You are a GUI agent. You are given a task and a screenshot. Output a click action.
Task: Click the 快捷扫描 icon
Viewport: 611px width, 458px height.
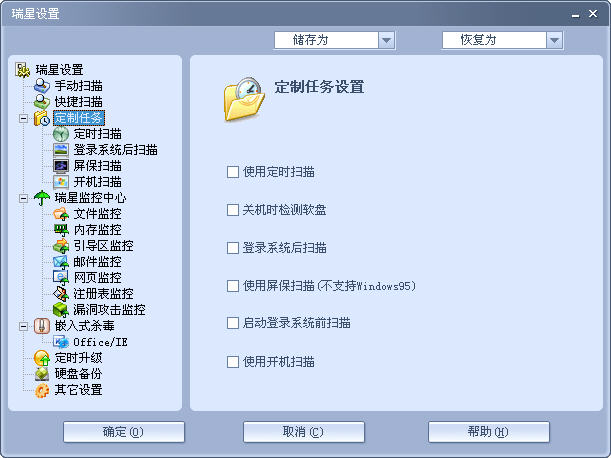pos(42,102)
